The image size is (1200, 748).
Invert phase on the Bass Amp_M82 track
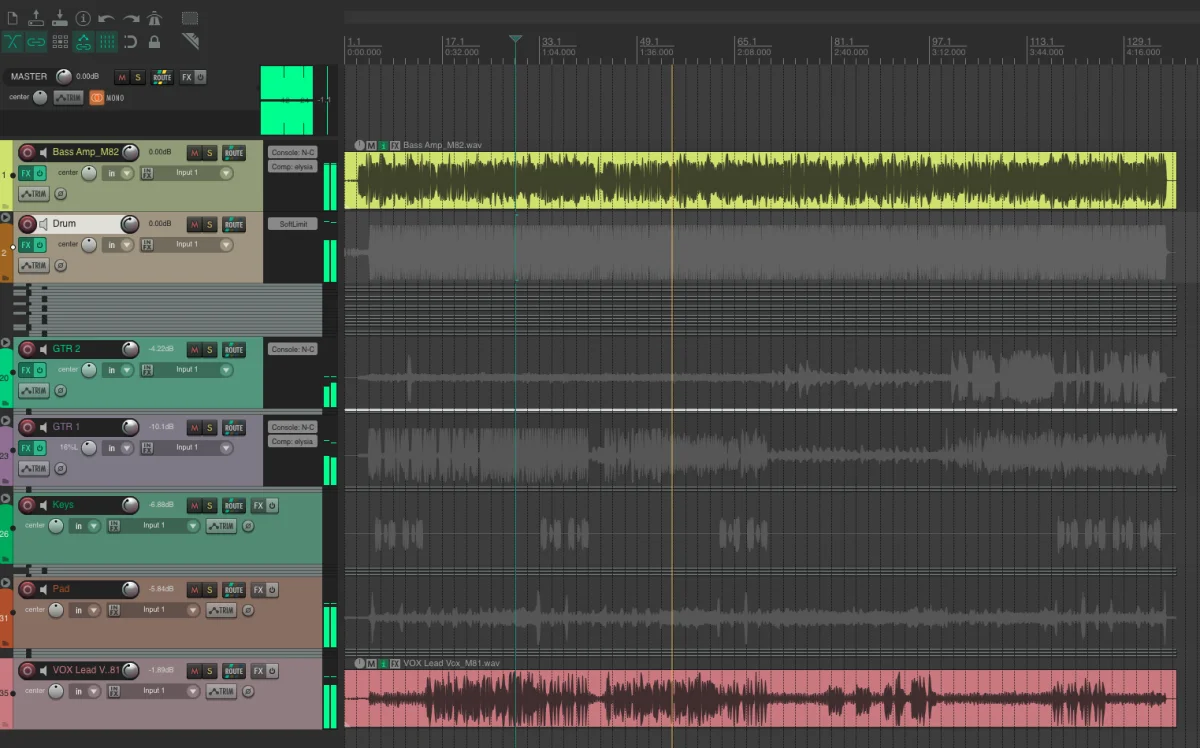61,194
